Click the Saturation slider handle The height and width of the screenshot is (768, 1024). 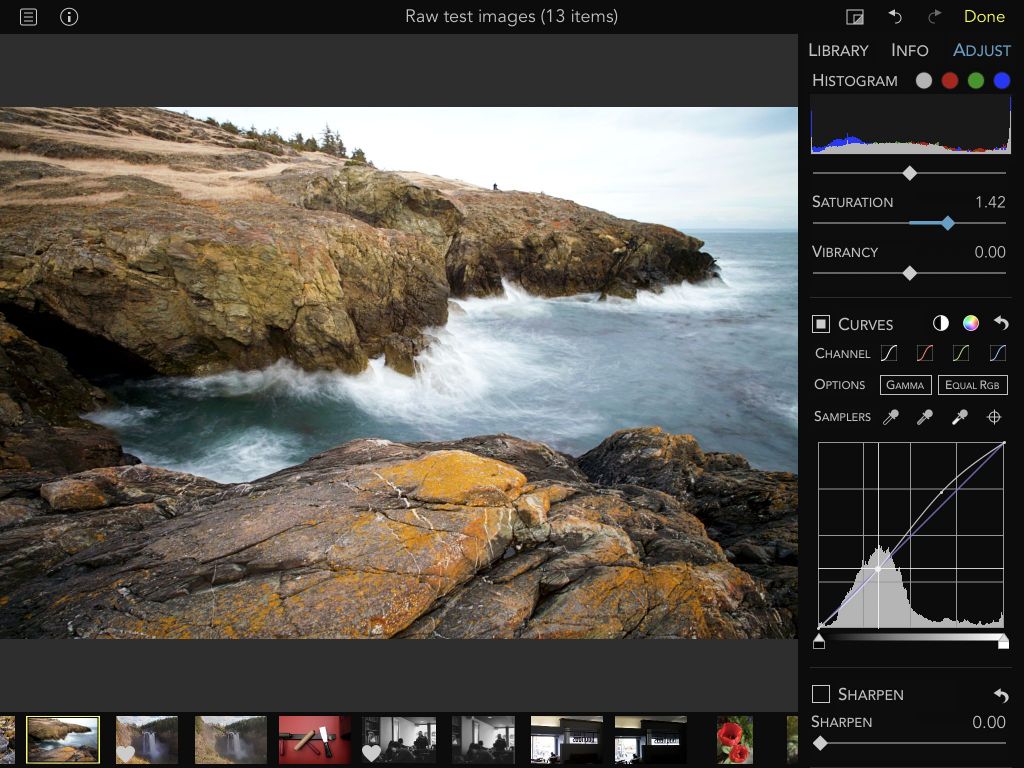[x=947, y=223]
